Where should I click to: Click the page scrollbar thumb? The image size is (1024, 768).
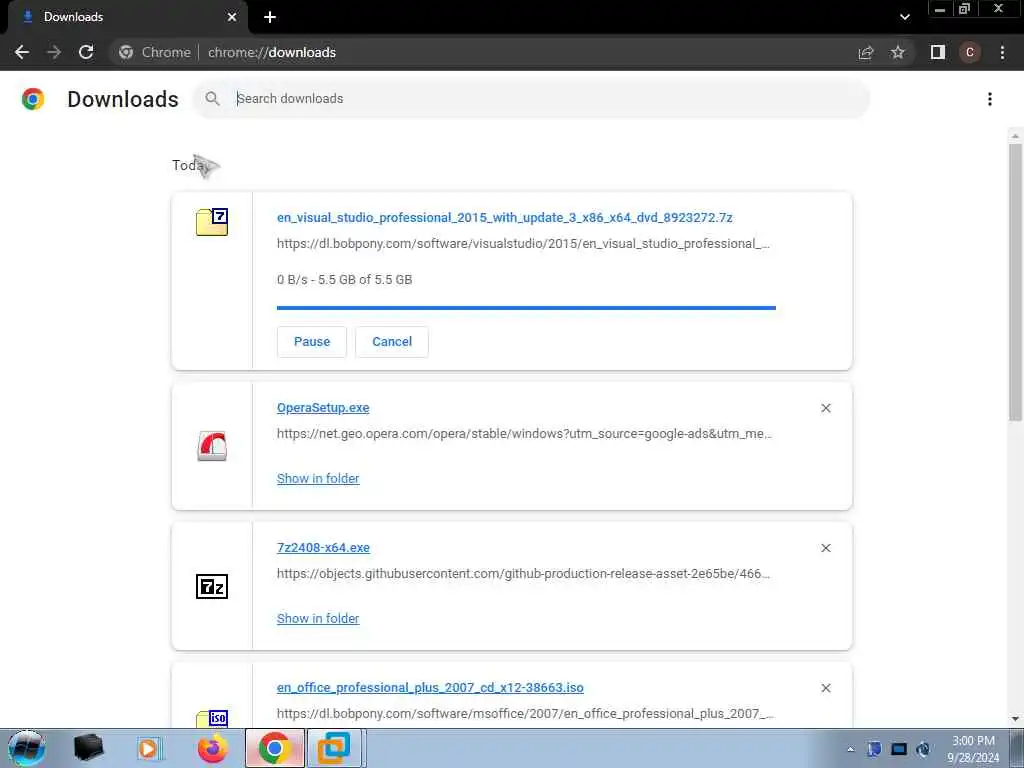click(x=1015, y=282)
